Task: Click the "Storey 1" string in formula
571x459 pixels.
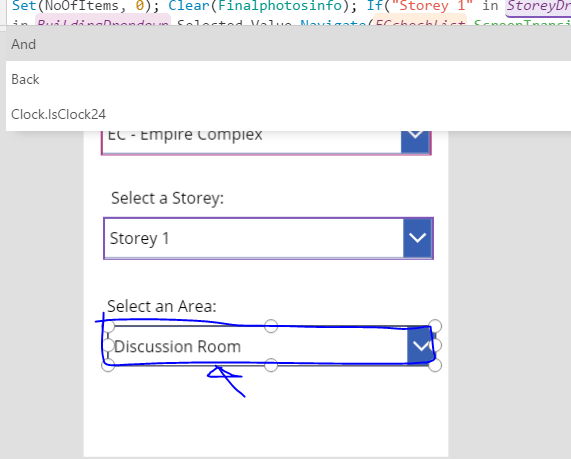Action: [x=432, y=6]
